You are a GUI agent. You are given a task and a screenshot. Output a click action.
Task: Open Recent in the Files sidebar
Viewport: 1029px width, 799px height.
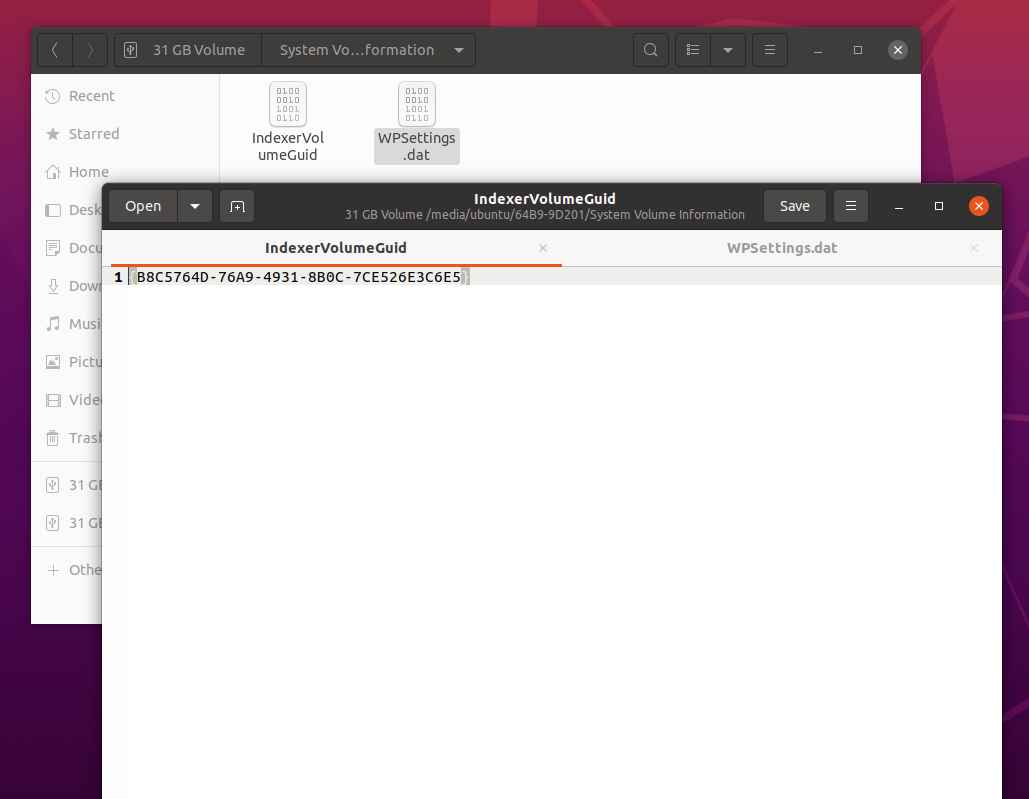point(91,96)
